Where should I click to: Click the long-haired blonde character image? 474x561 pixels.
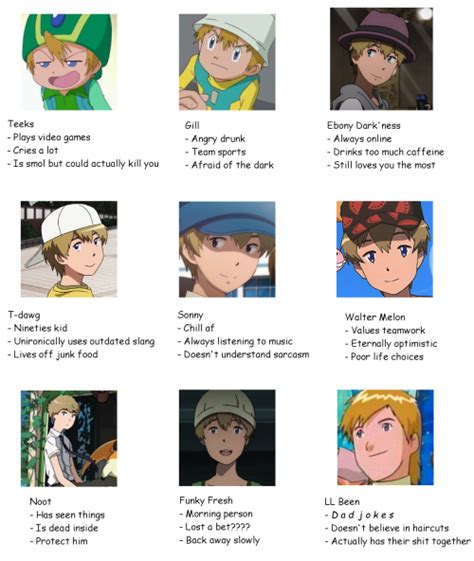(385, 437)
